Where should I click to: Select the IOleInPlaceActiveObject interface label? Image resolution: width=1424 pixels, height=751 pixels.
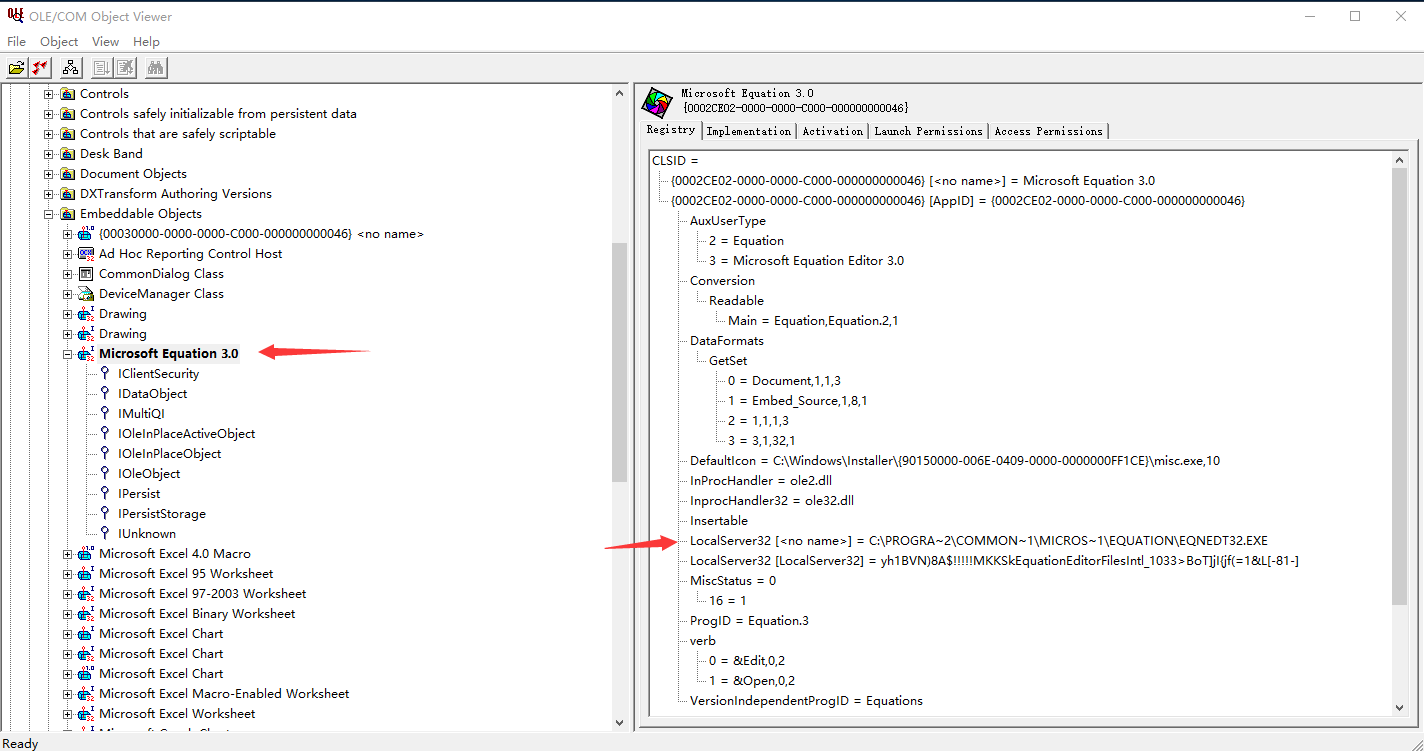[x=186, y=434]
